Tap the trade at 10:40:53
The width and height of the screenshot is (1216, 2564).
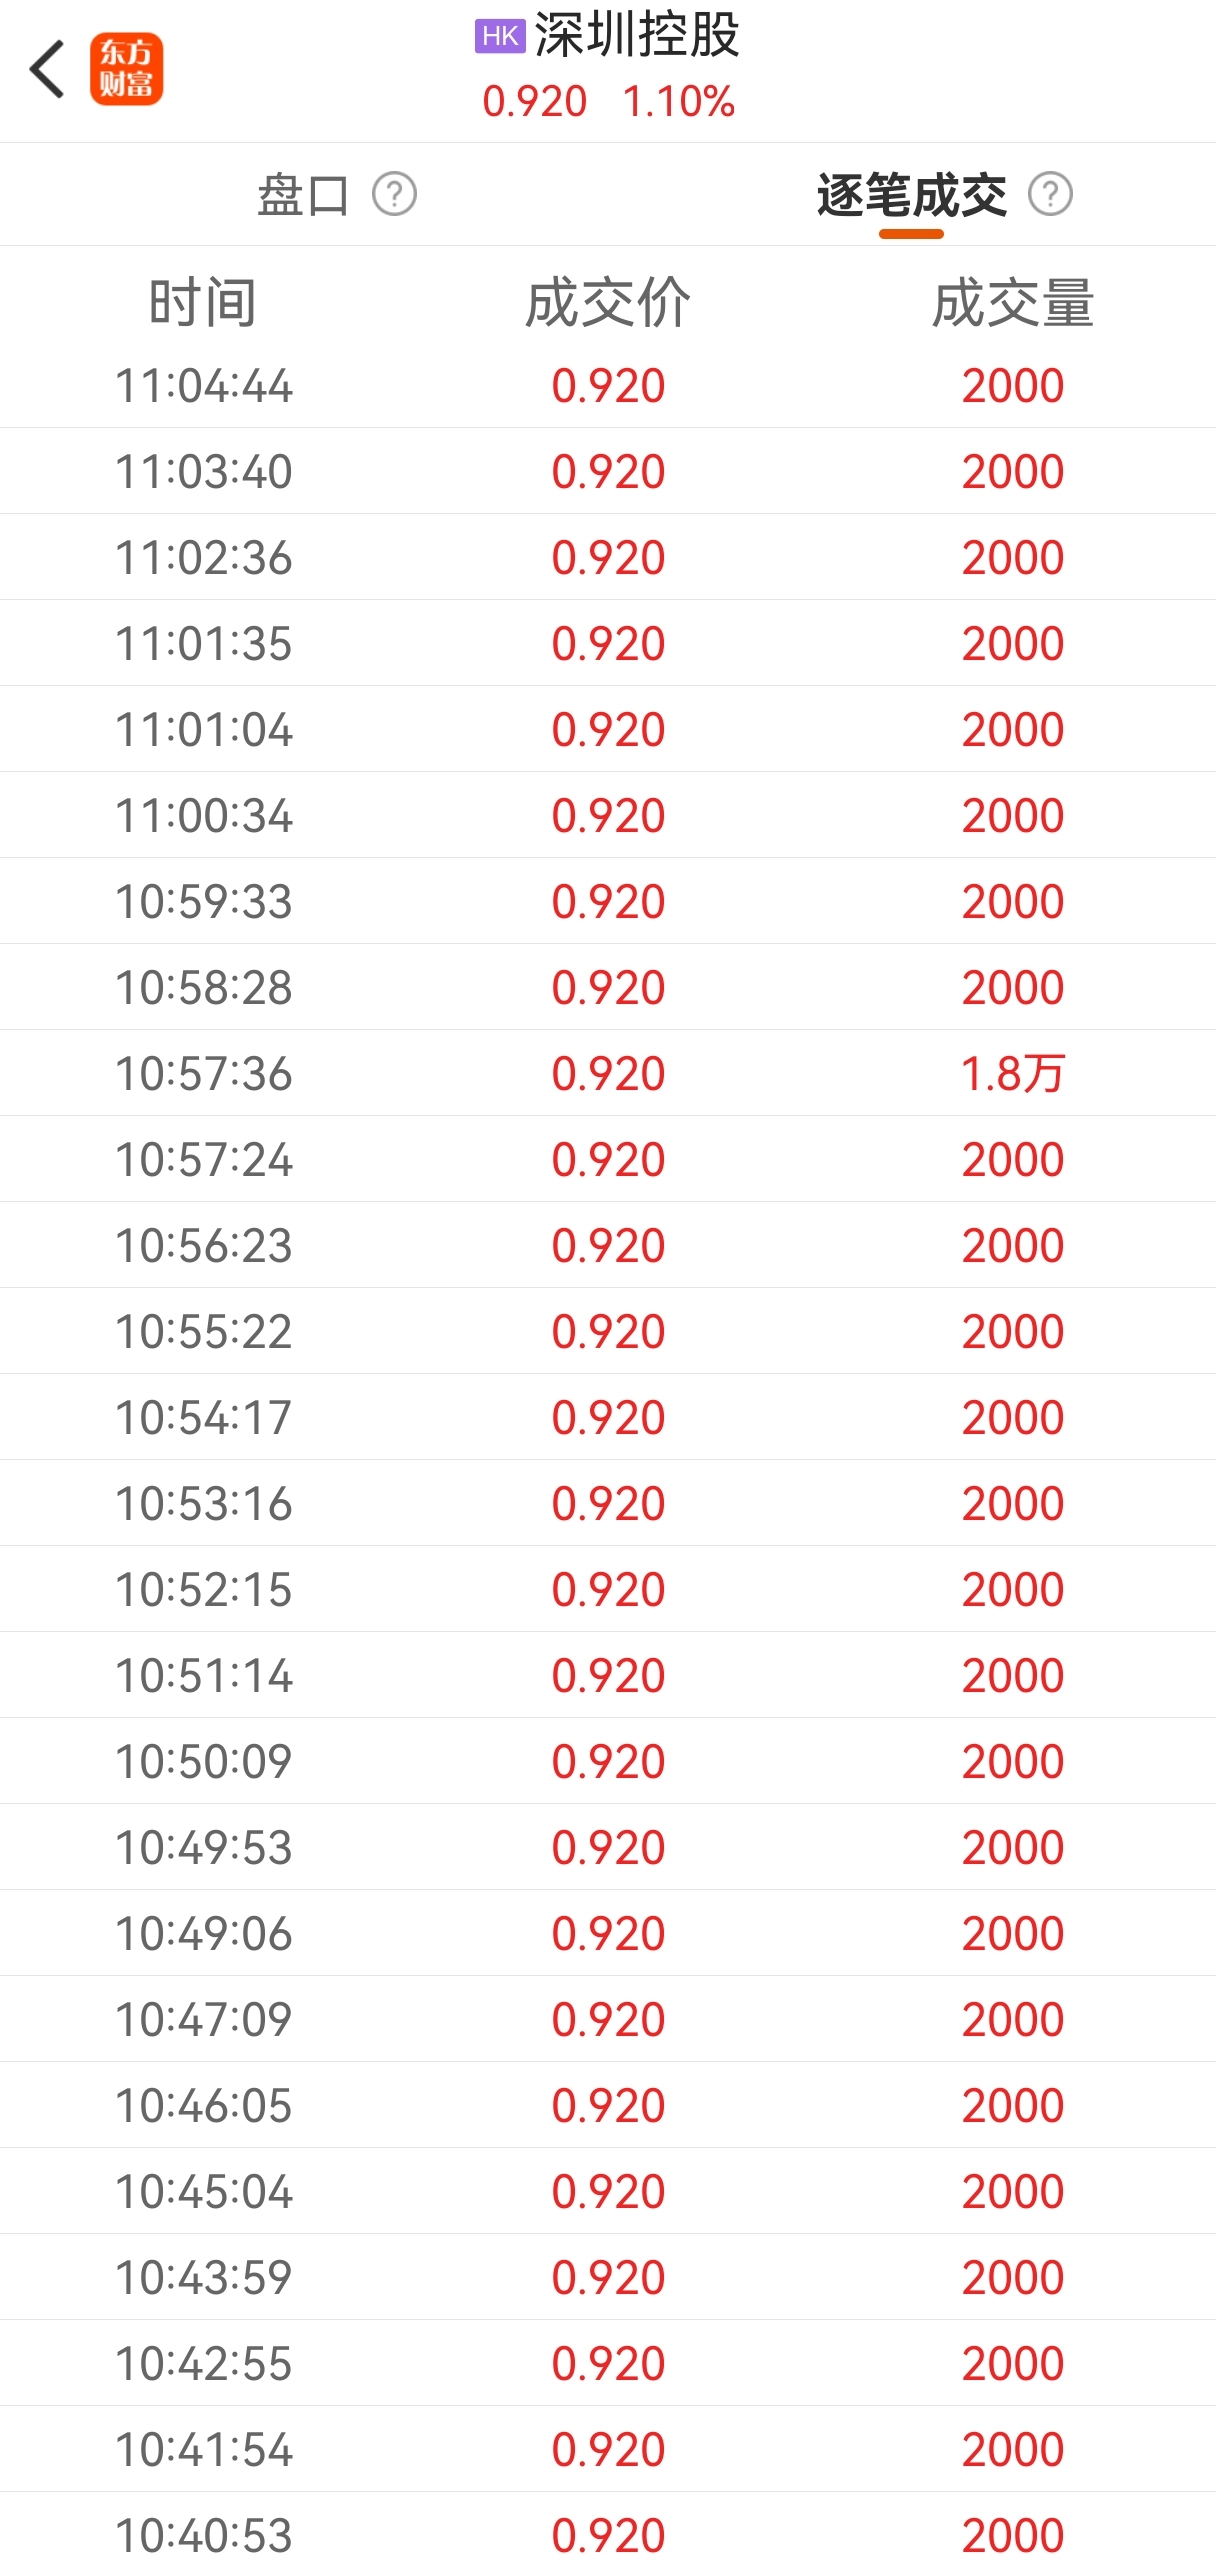[x=608, y=2534]
